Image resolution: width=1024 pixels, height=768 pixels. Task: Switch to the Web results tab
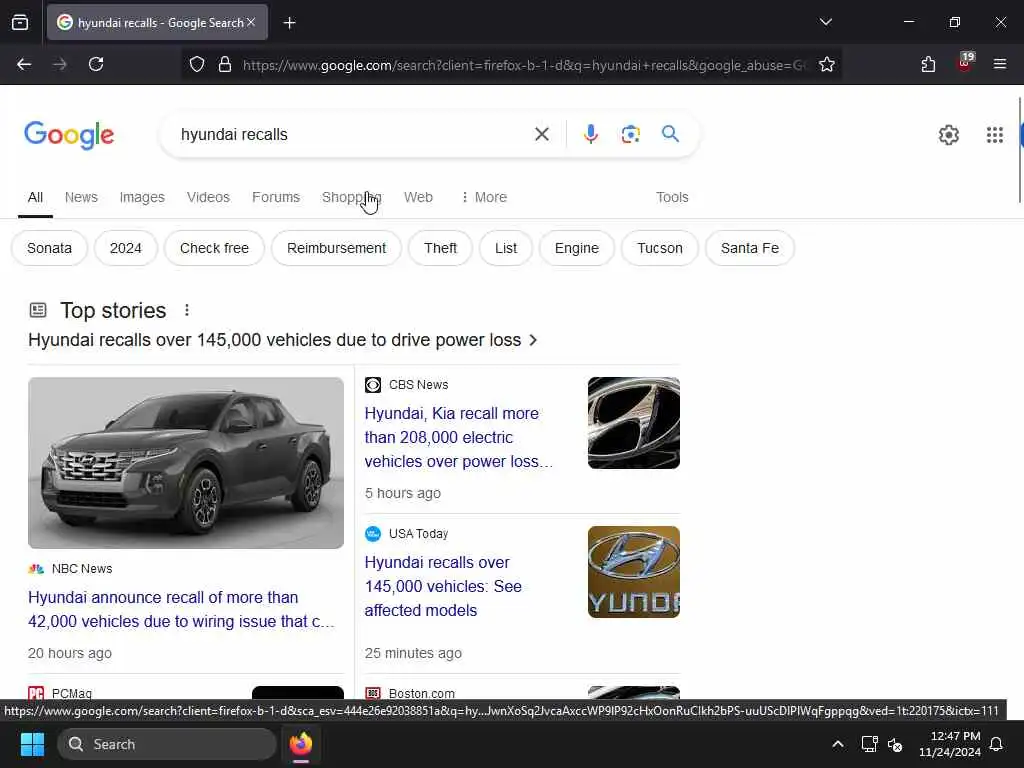tap(418, 197)
